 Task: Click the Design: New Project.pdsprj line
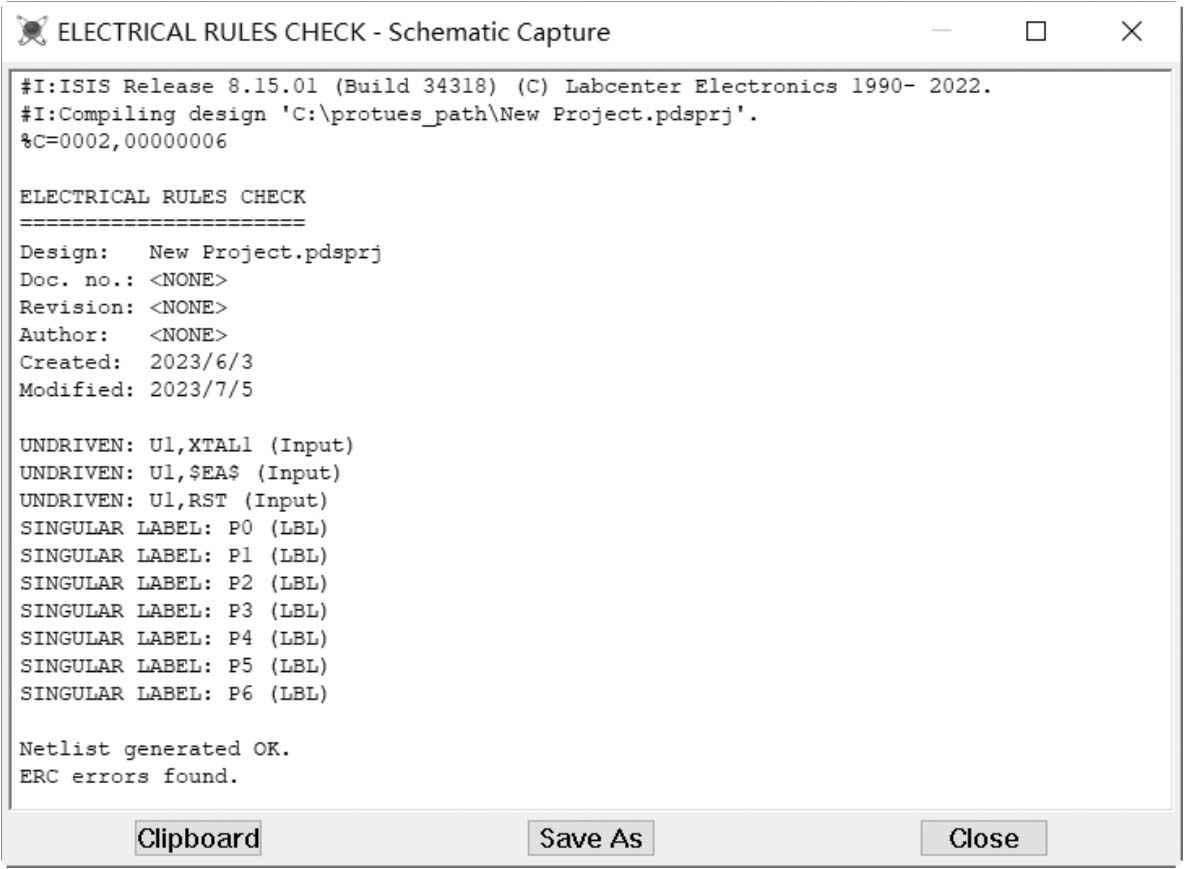201,252
